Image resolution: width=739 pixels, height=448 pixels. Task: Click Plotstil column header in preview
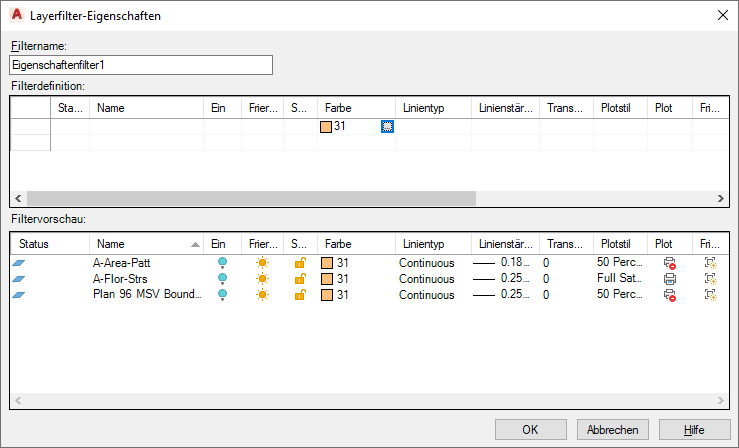[x=620, y=244]
